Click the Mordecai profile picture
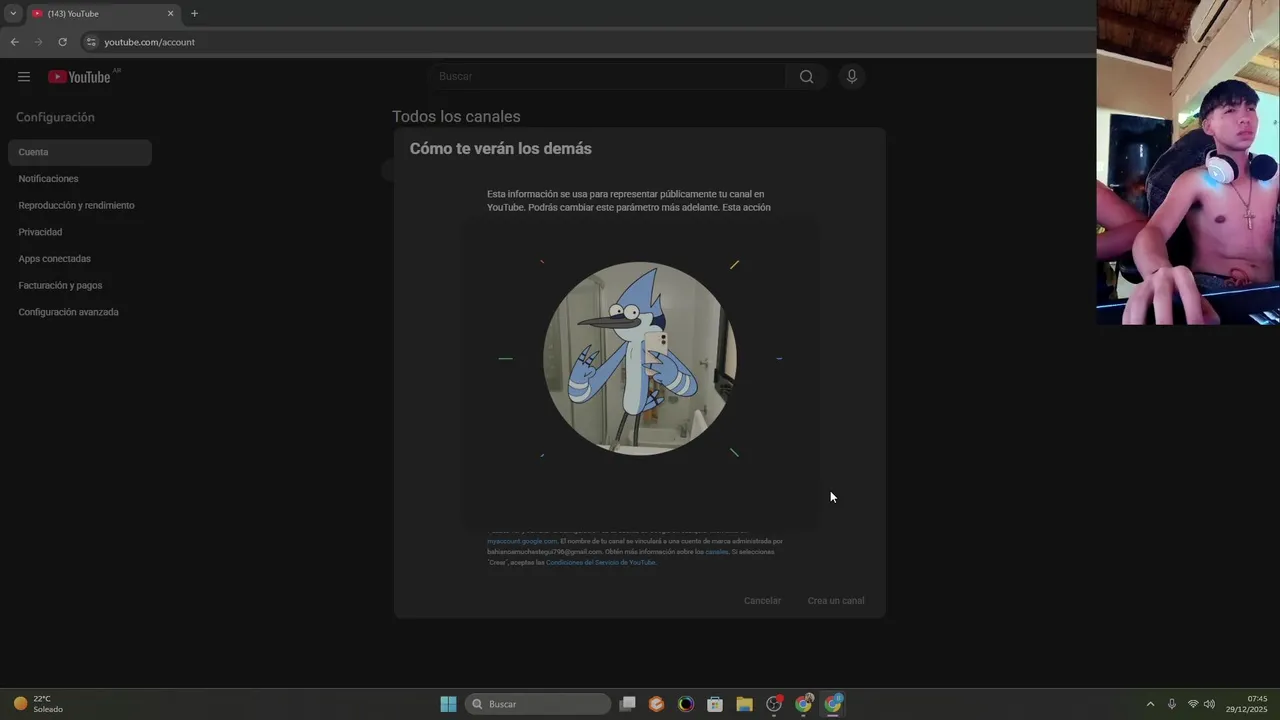 640,358
